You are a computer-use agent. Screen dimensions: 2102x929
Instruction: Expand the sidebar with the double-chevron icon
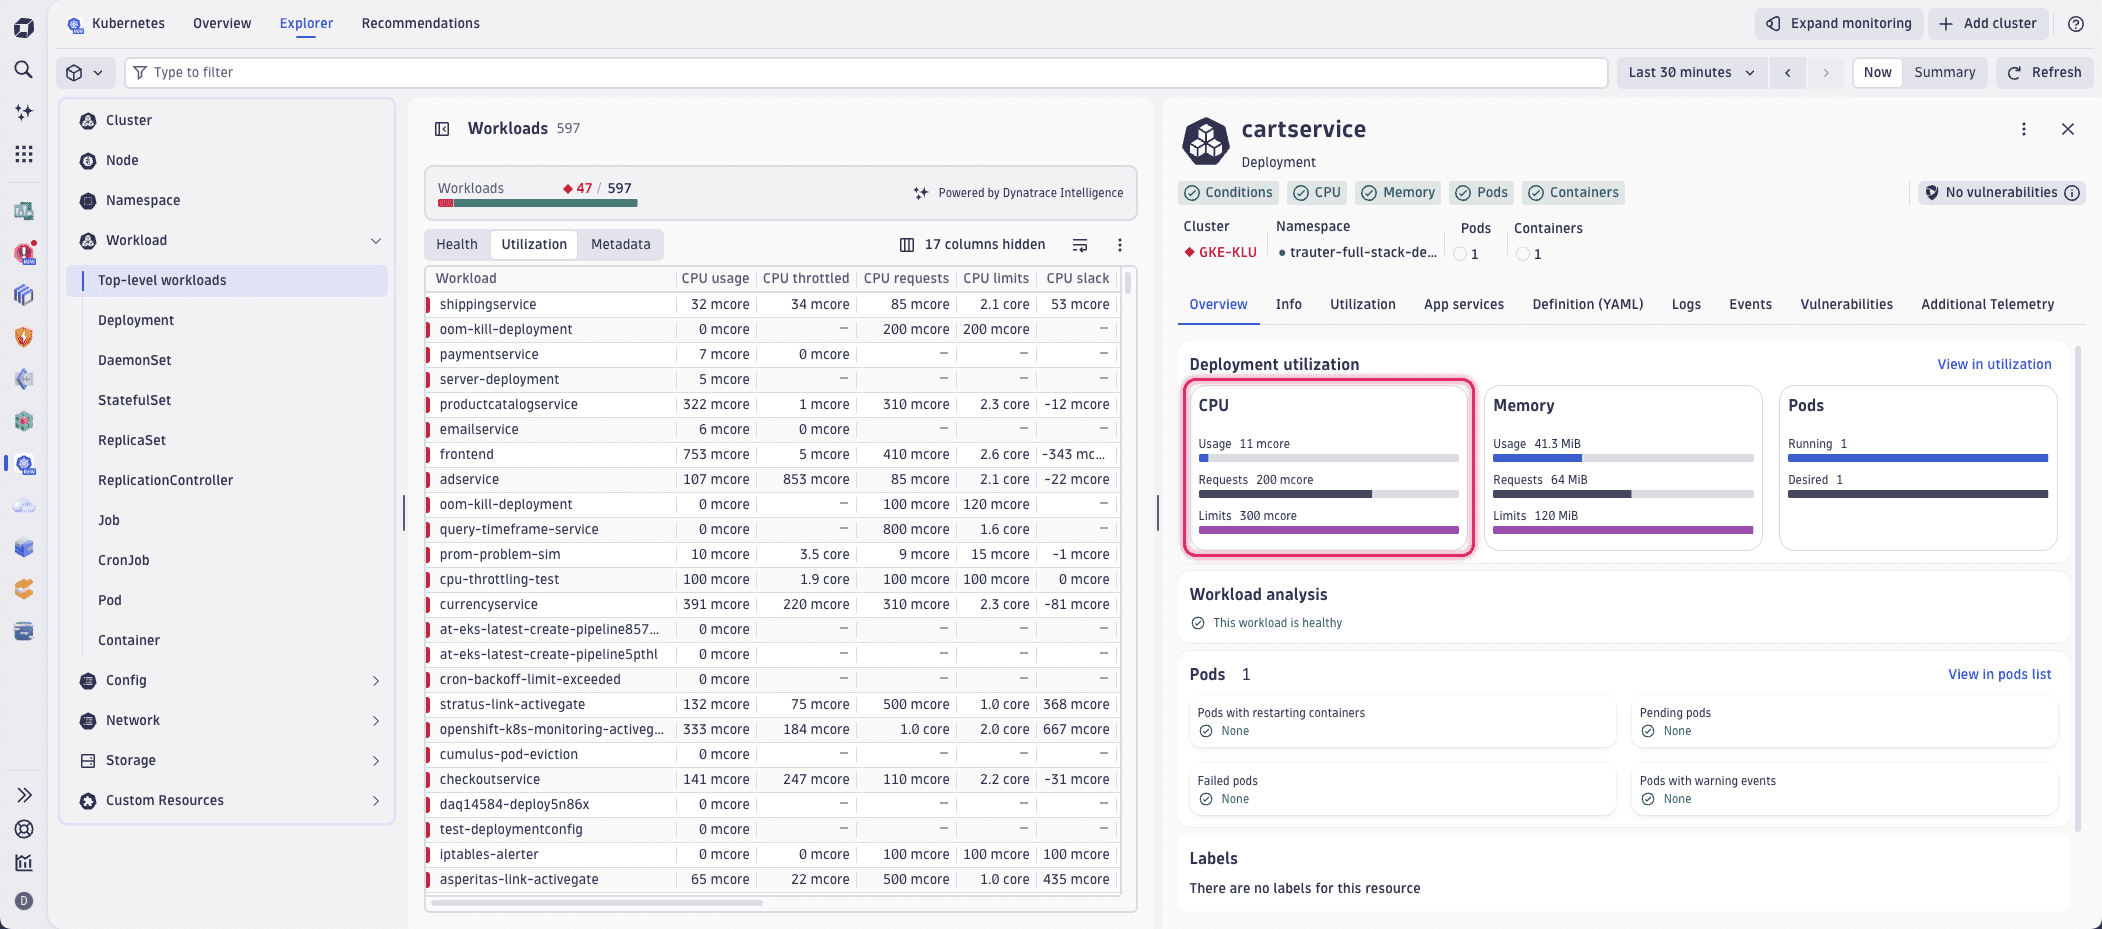tap(24, 794)
